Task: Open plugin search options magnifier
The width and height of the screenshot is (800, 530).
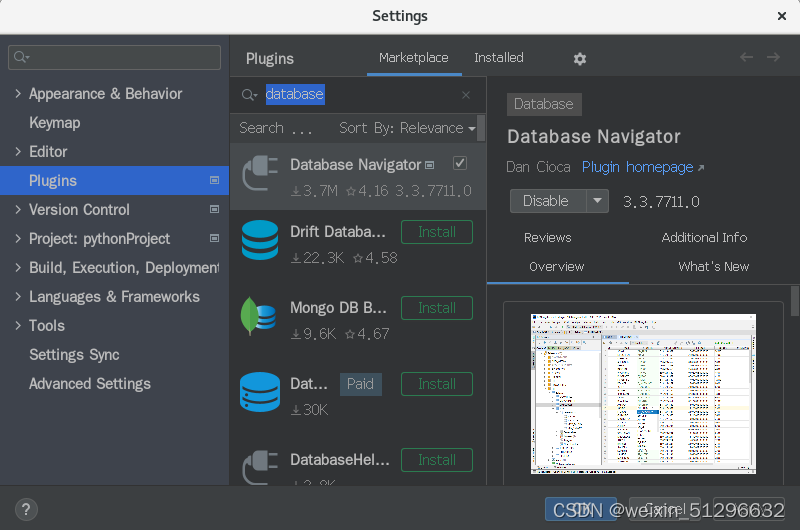Action: [249, 95]
